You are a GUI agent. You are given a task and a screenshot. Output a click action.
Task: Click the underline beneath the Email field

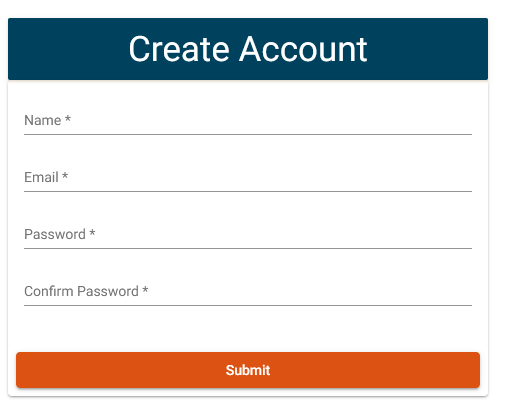[248, 191]
